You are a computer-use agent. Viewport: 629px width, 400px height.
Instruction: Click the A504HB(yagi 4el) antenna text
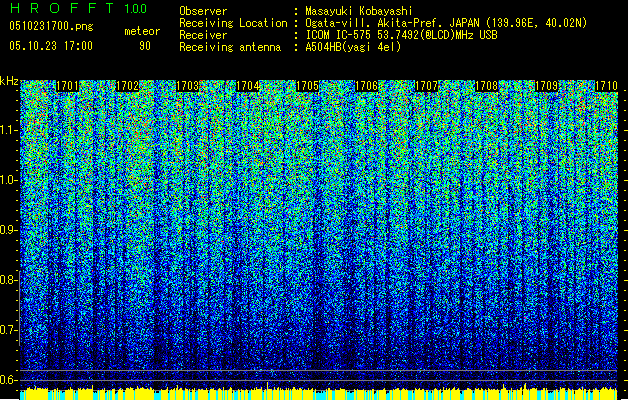pos(353,47)
